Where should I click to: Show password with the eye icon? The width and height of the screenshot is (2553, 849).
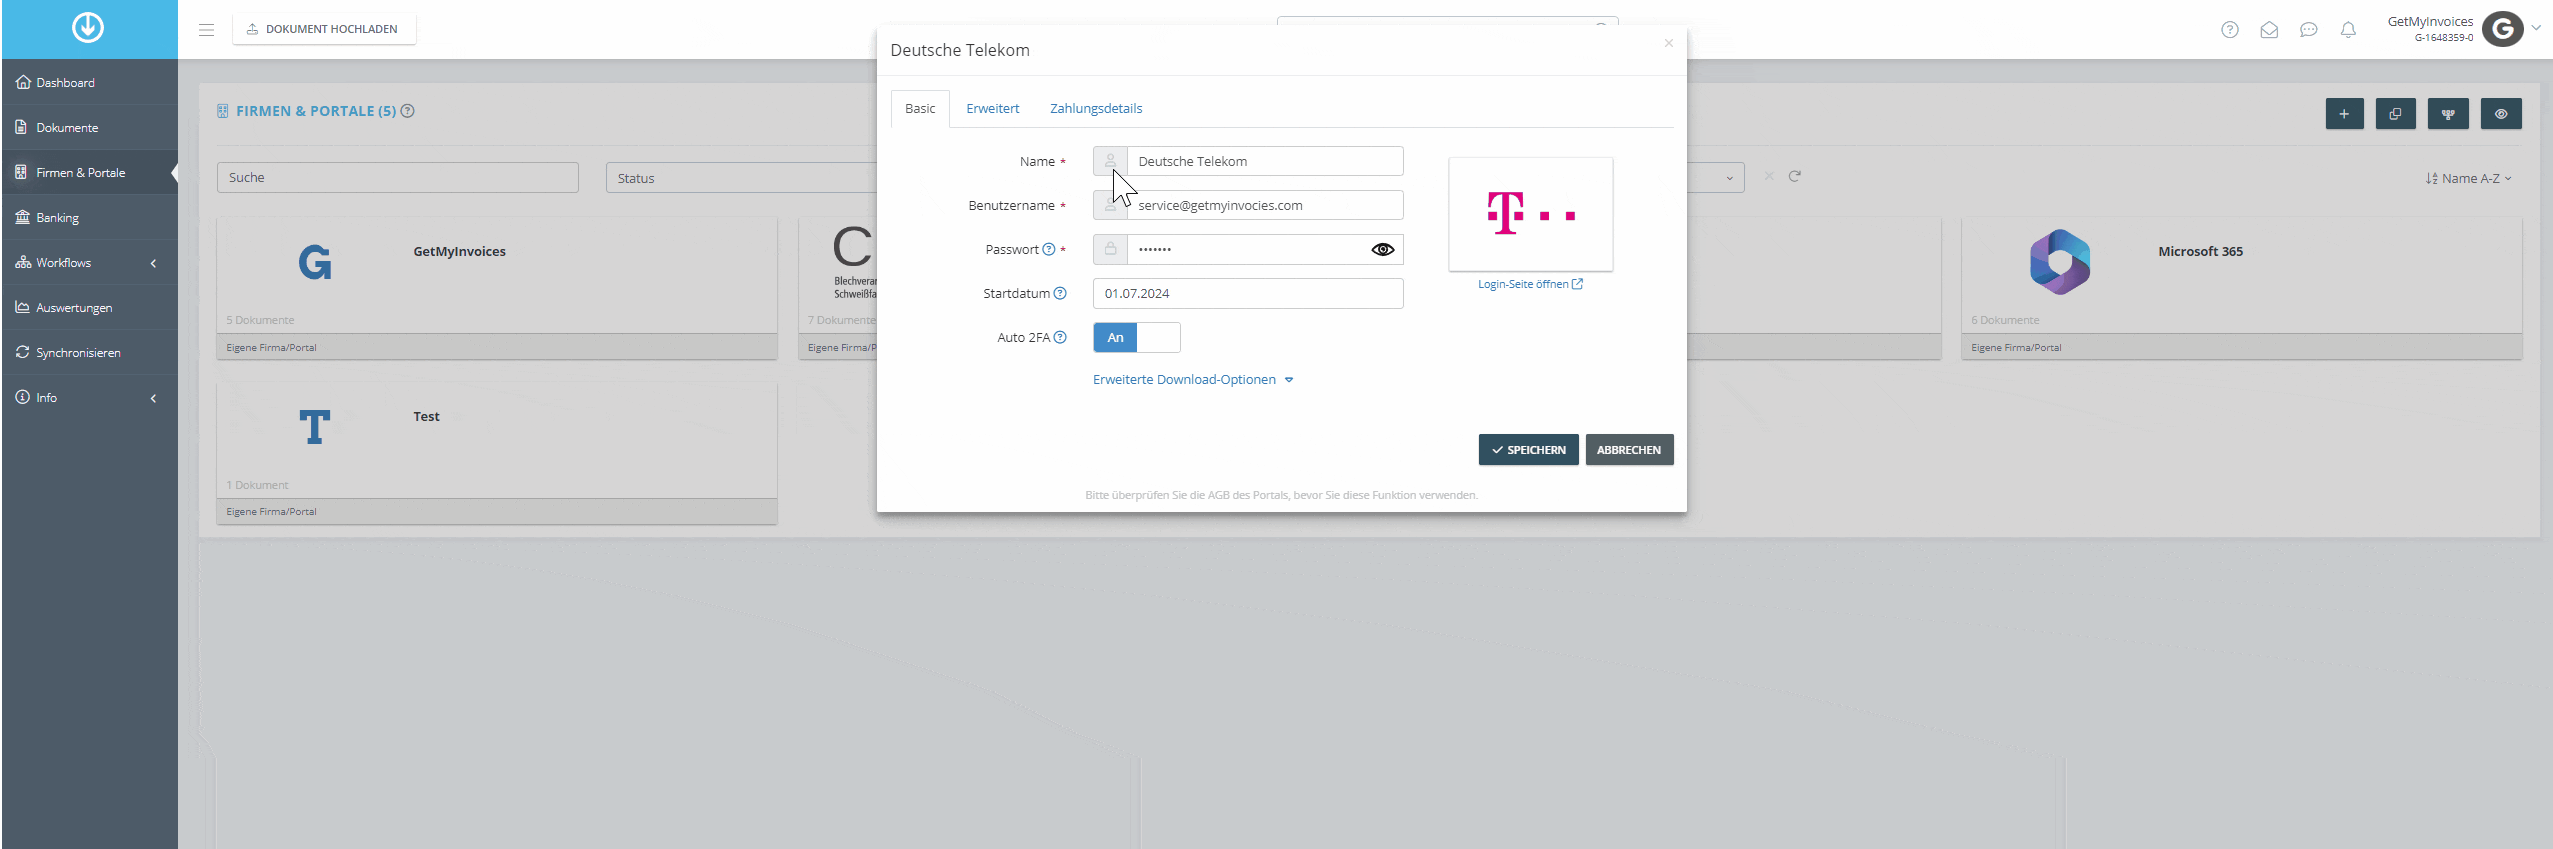coord(1383,249)
